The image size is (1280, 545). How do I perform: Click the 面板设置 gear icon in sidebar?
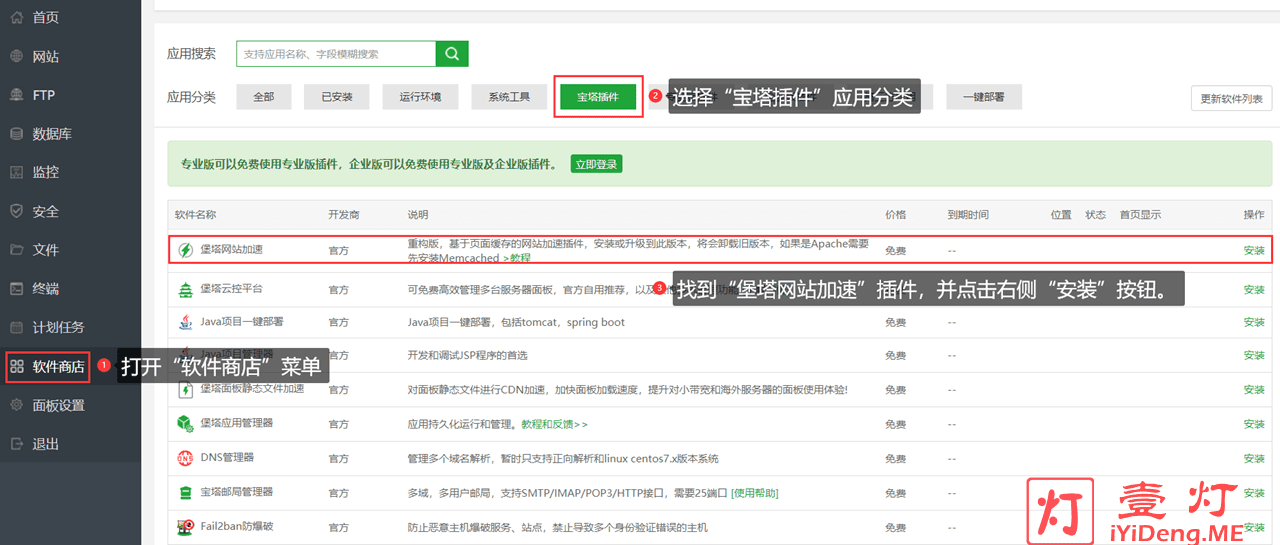tap(16, 405)
